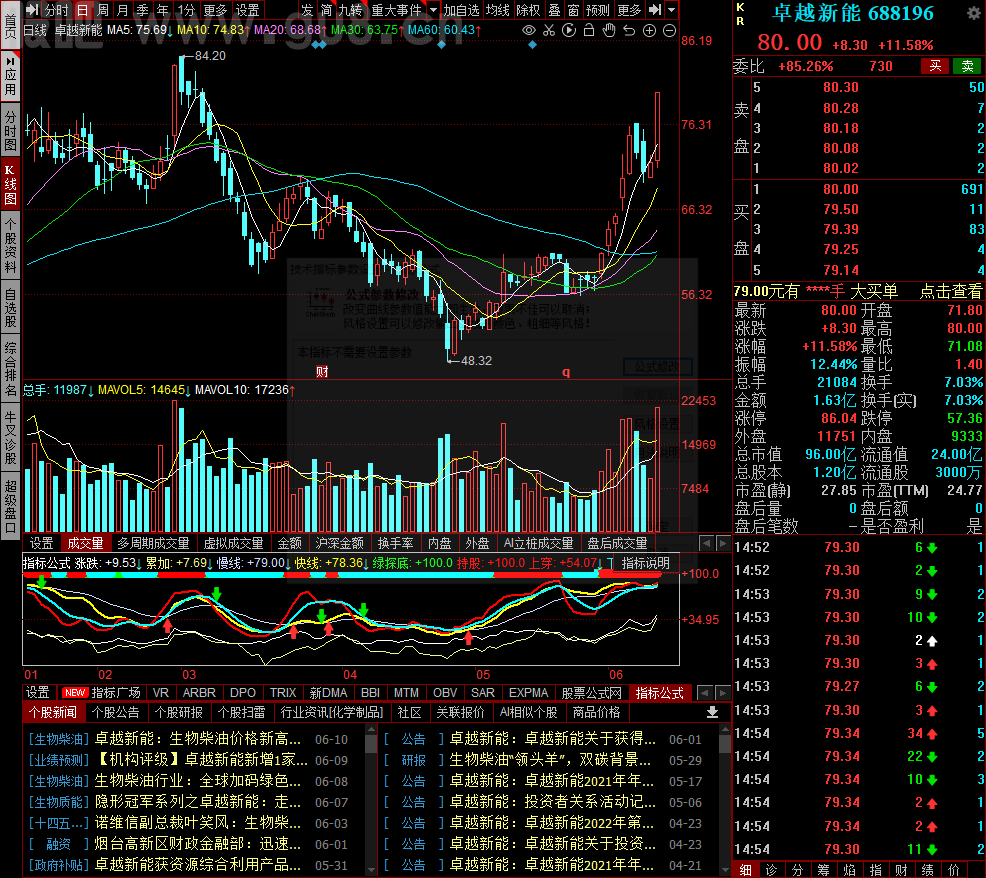Open the dropdown arrow next to 重大事件
986x878 pixels.
pos(433,10)
